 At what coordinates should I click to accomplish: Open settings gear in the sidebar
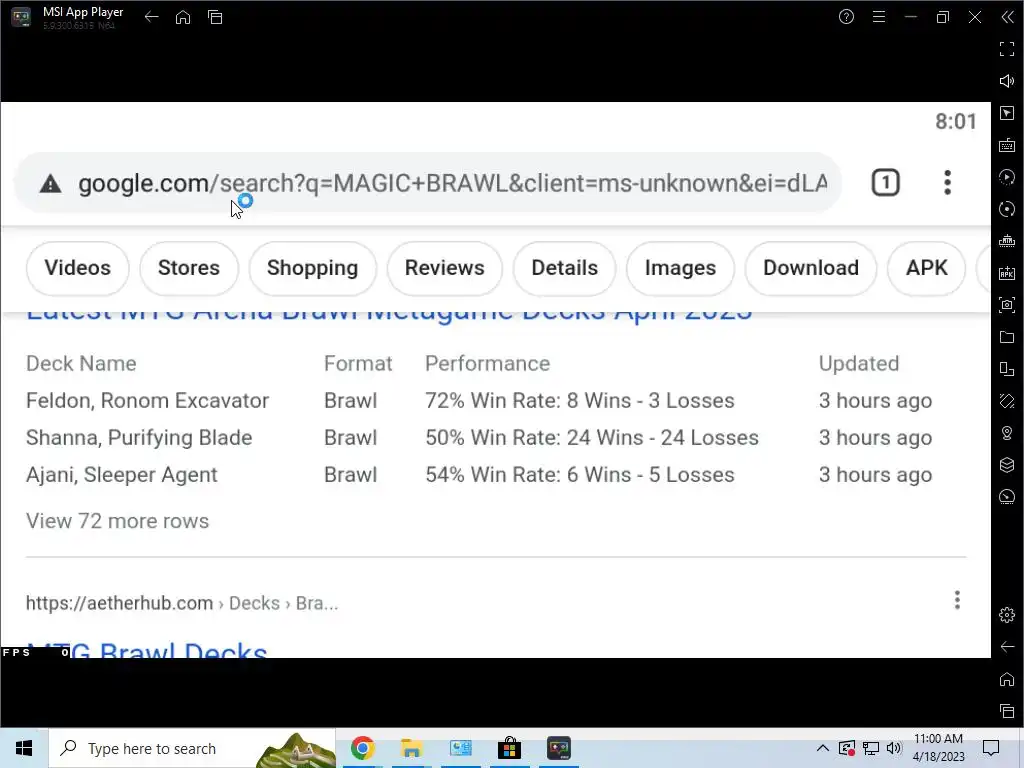[1007, 615]
